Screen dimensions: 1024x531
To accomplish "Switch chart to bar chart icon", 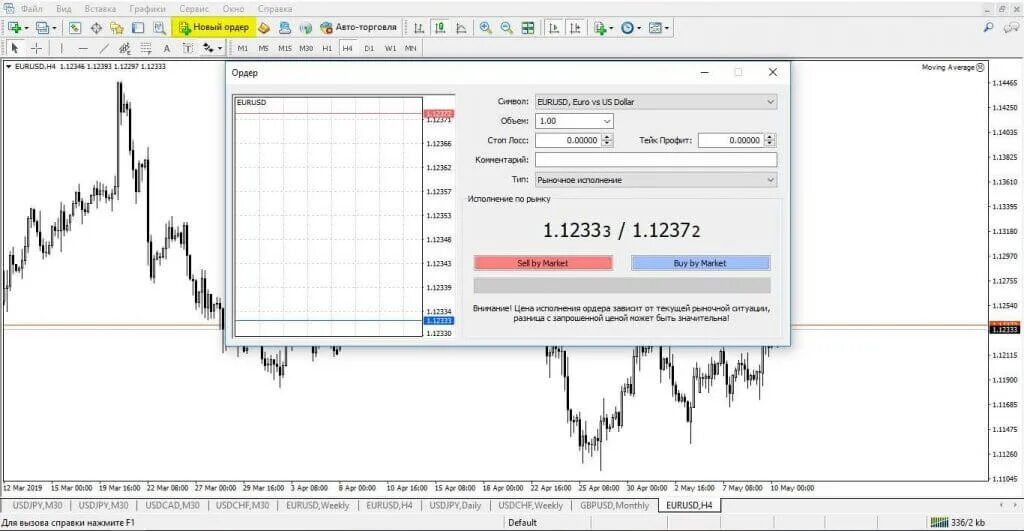I will tap(419, 27).
